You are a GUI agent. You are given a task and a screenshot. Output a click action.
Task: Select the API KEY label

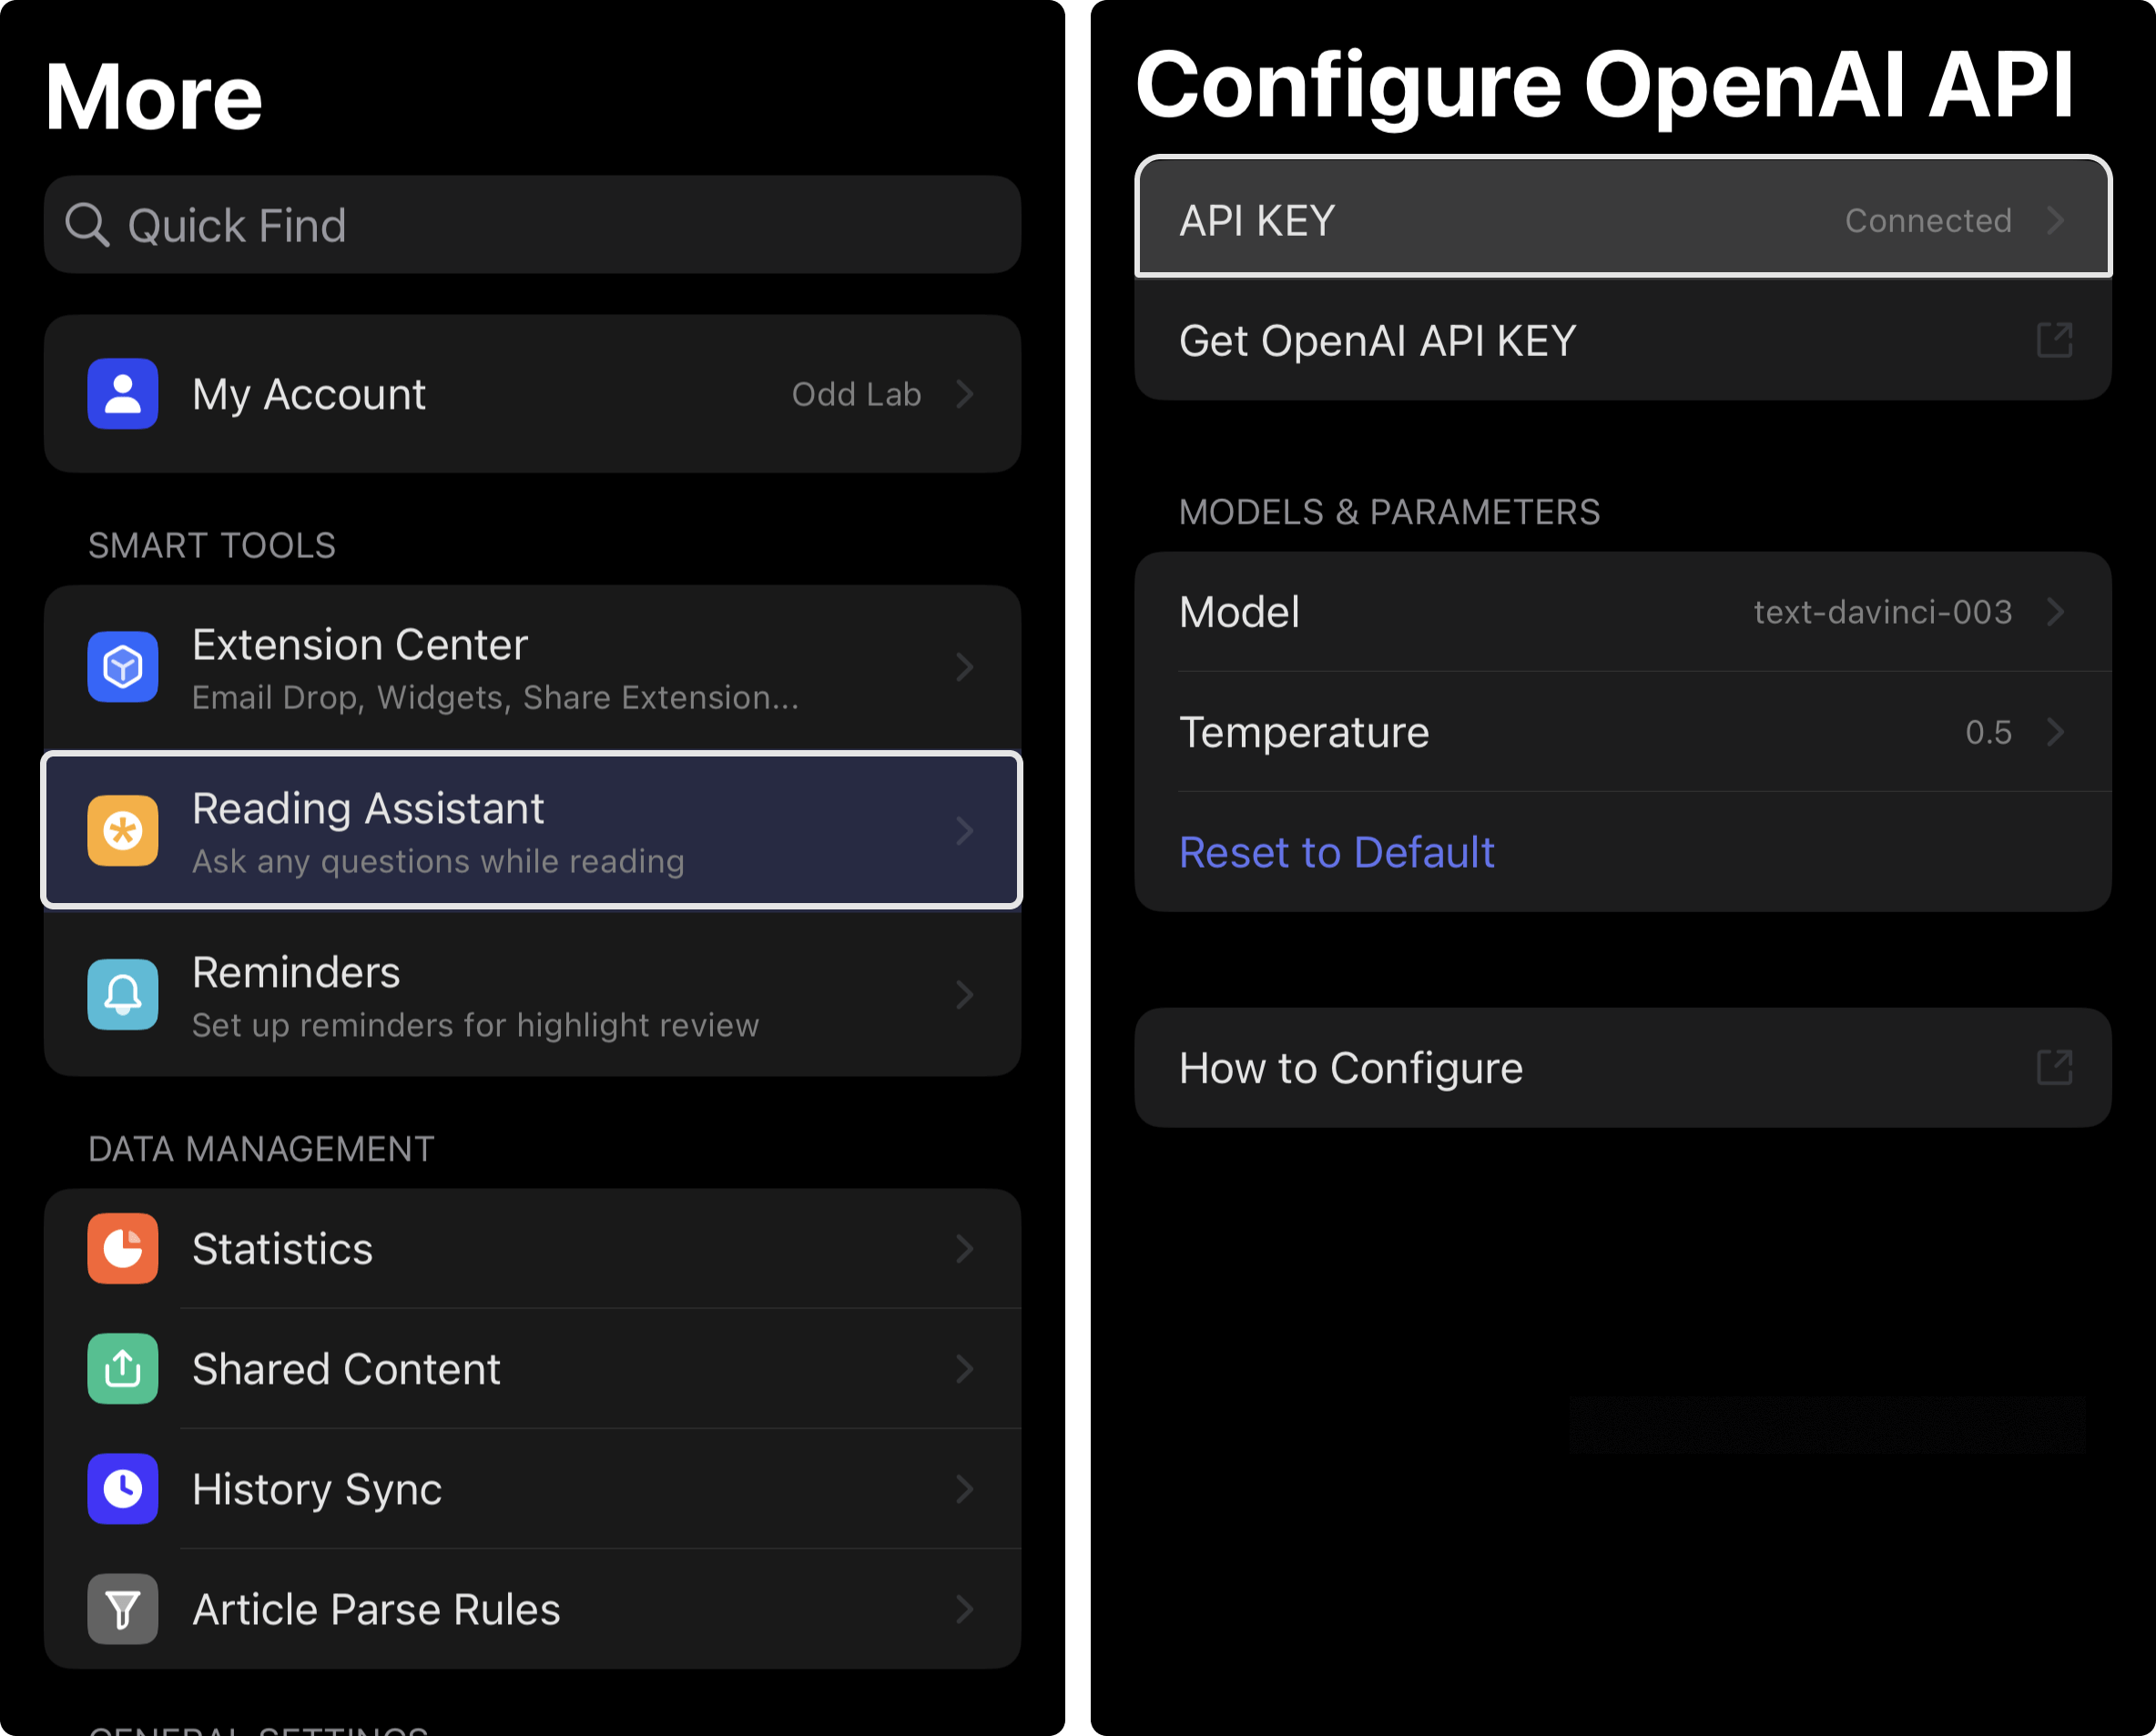tap(1257, 220)
